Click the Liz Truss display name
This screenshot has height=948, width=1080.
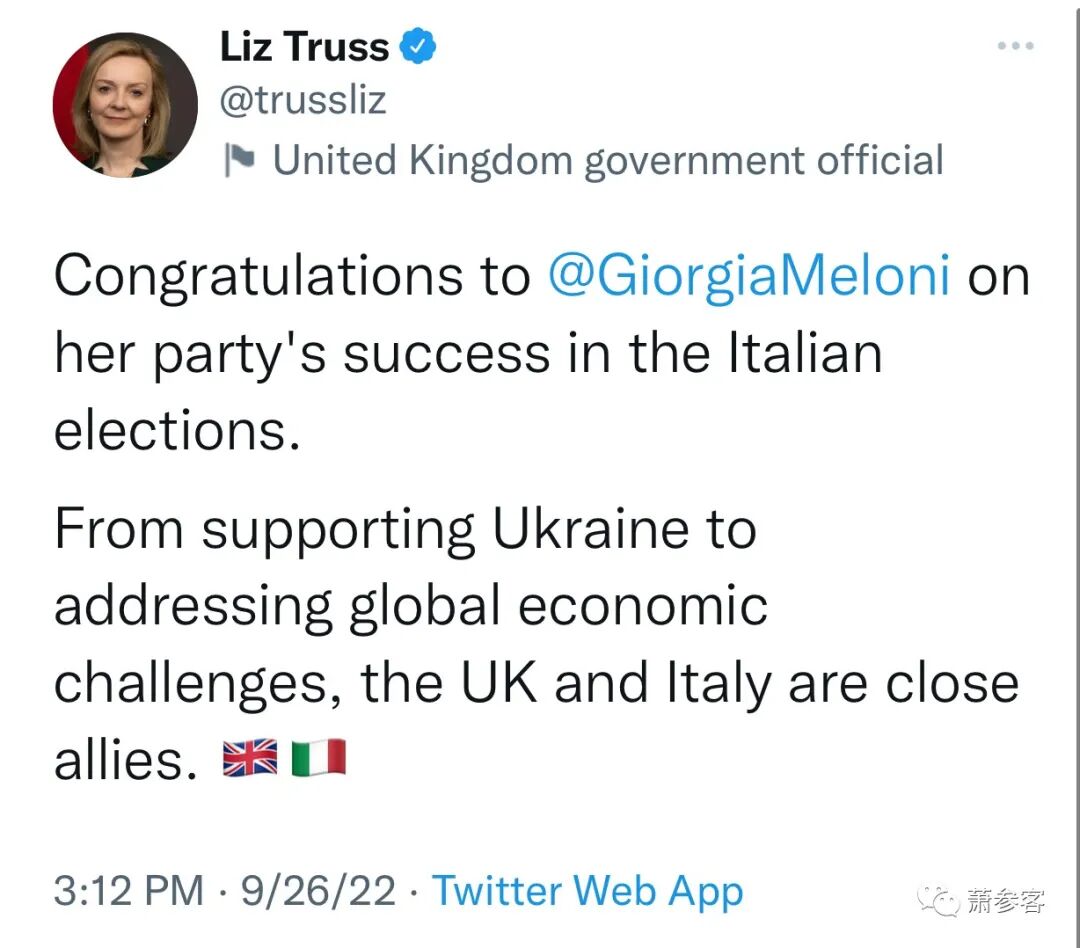pyautogui.click(x=304, y=47)
